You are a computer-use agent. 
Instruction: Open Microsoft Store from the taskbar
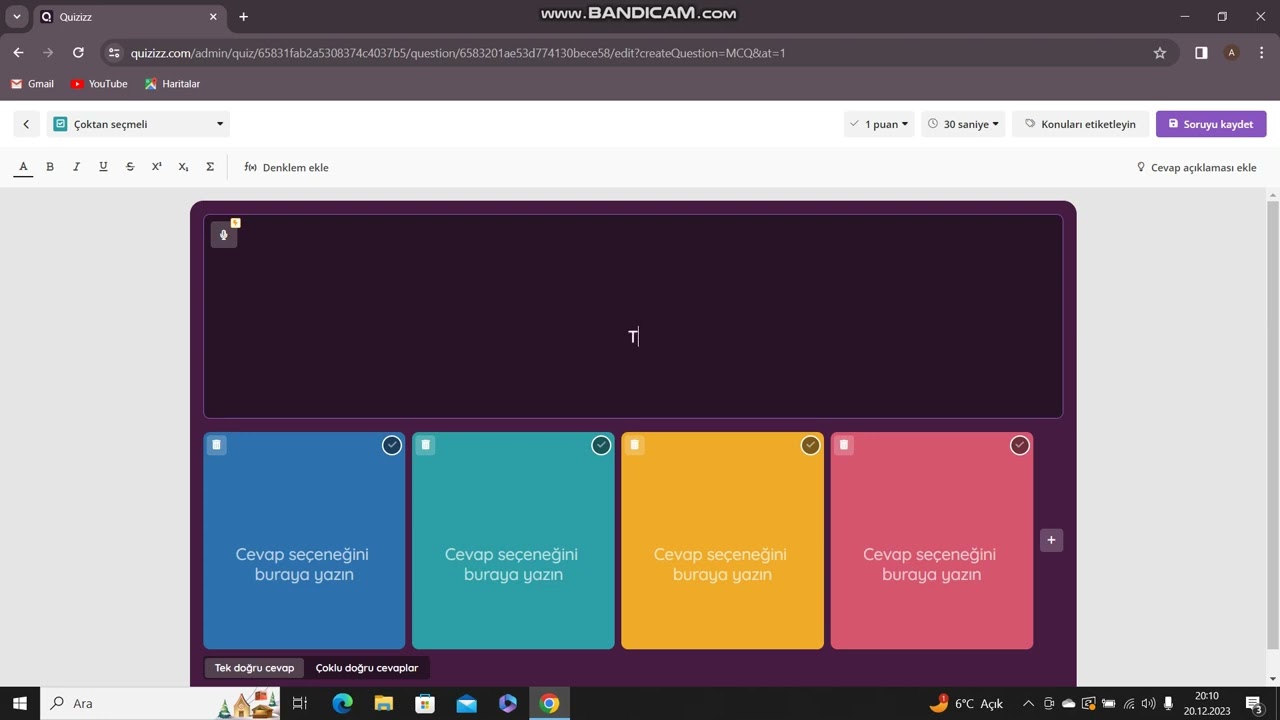click(425, 703)
